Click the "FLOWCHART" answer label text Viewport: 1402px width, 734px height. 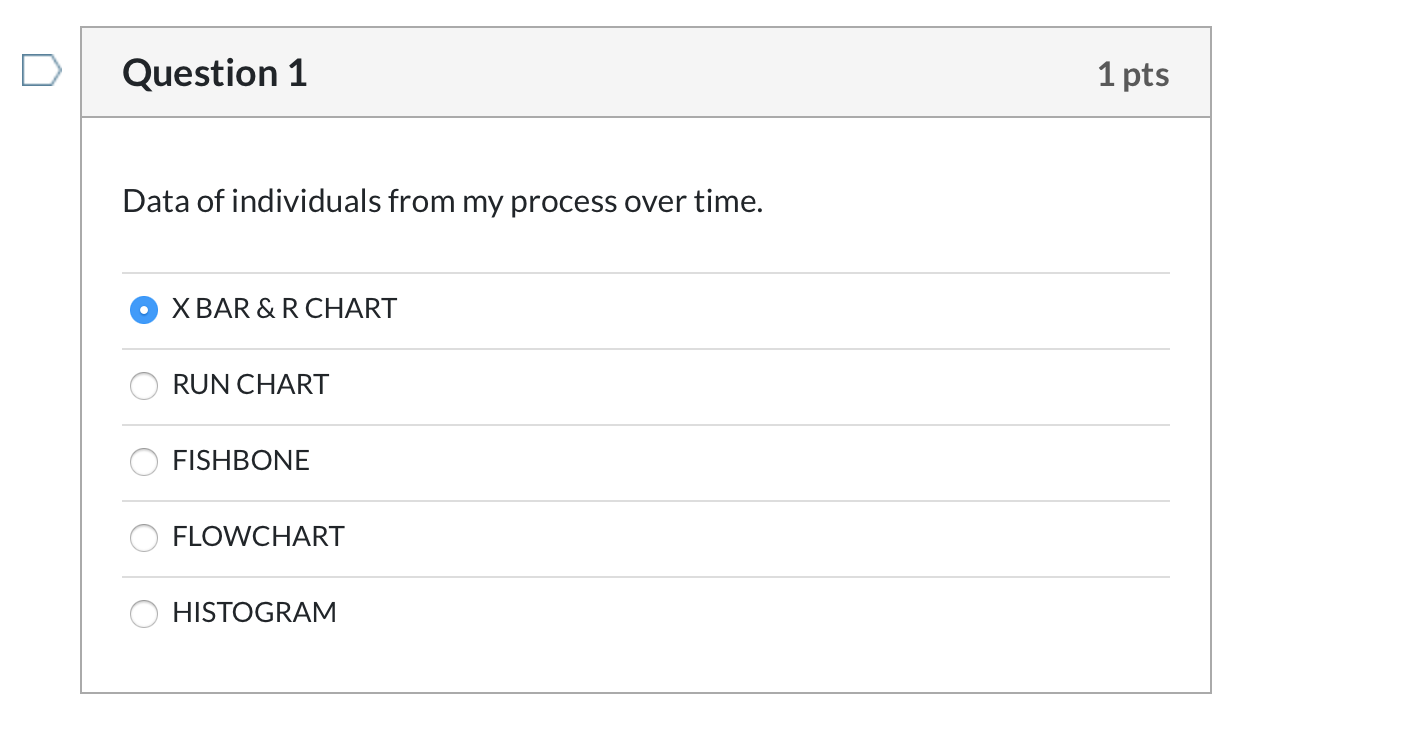click(258, 537)
